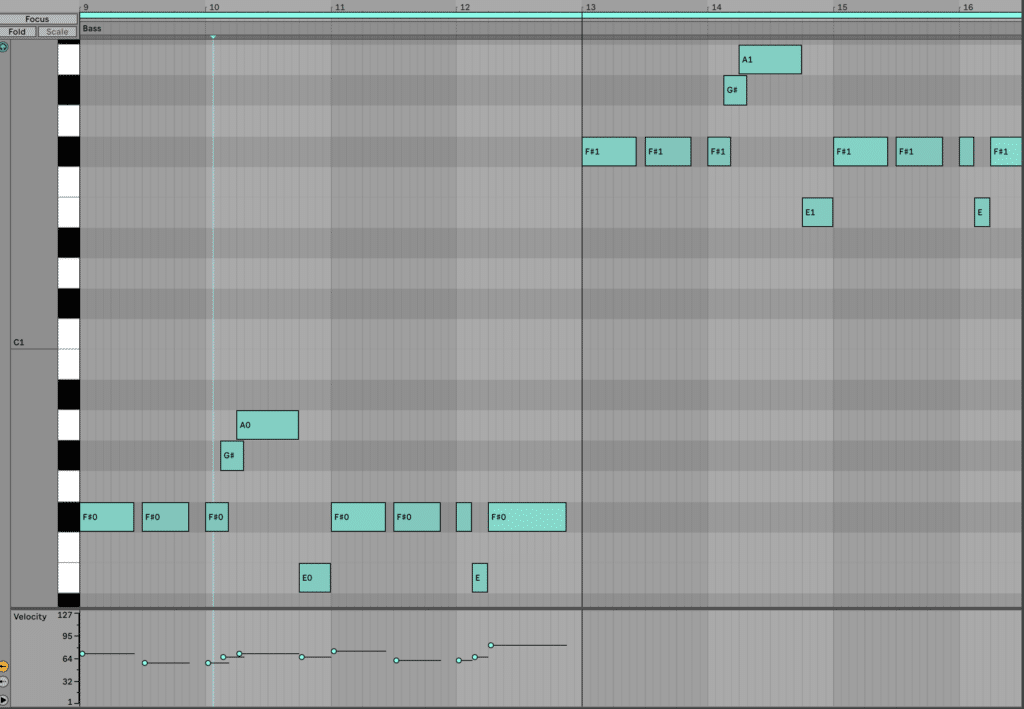Image resolution: width=1024 pixels, height=709 pixels.
Task: Toggle the Scale button
Action: [x=57, y=31]
